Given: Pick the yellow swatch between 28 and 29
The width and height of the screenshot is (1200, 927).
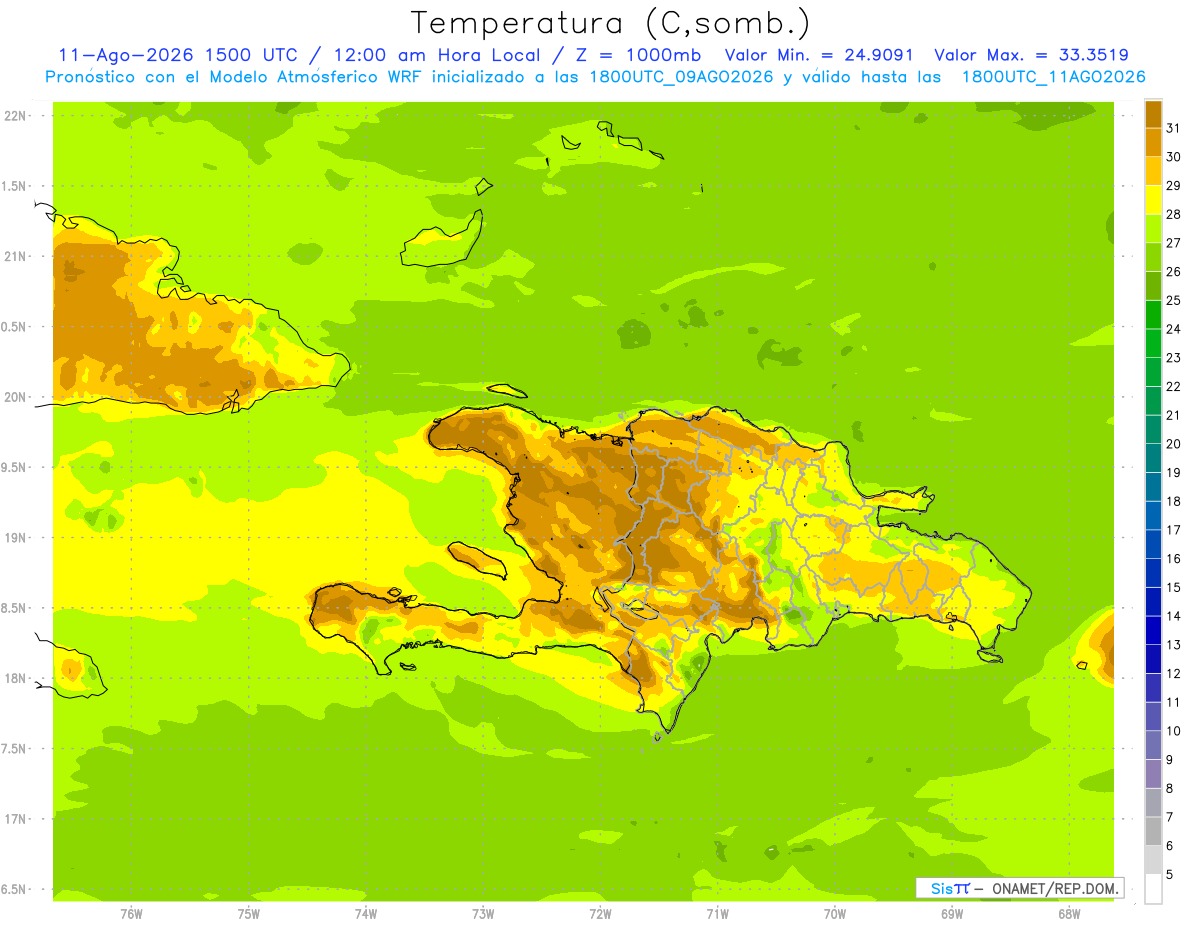Looking at the screenshot, I should [1154, 200].
